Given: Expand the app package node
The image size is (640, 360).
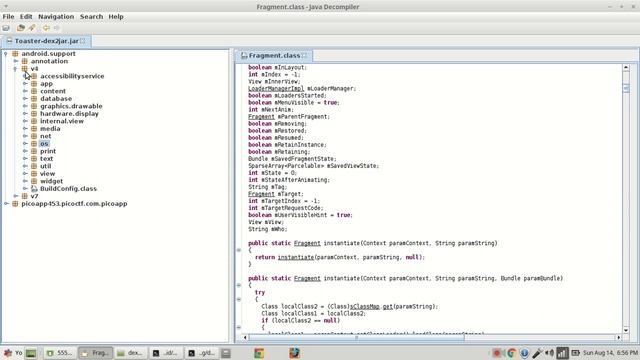Looking at the screenshot, I should tap(25, 84).
